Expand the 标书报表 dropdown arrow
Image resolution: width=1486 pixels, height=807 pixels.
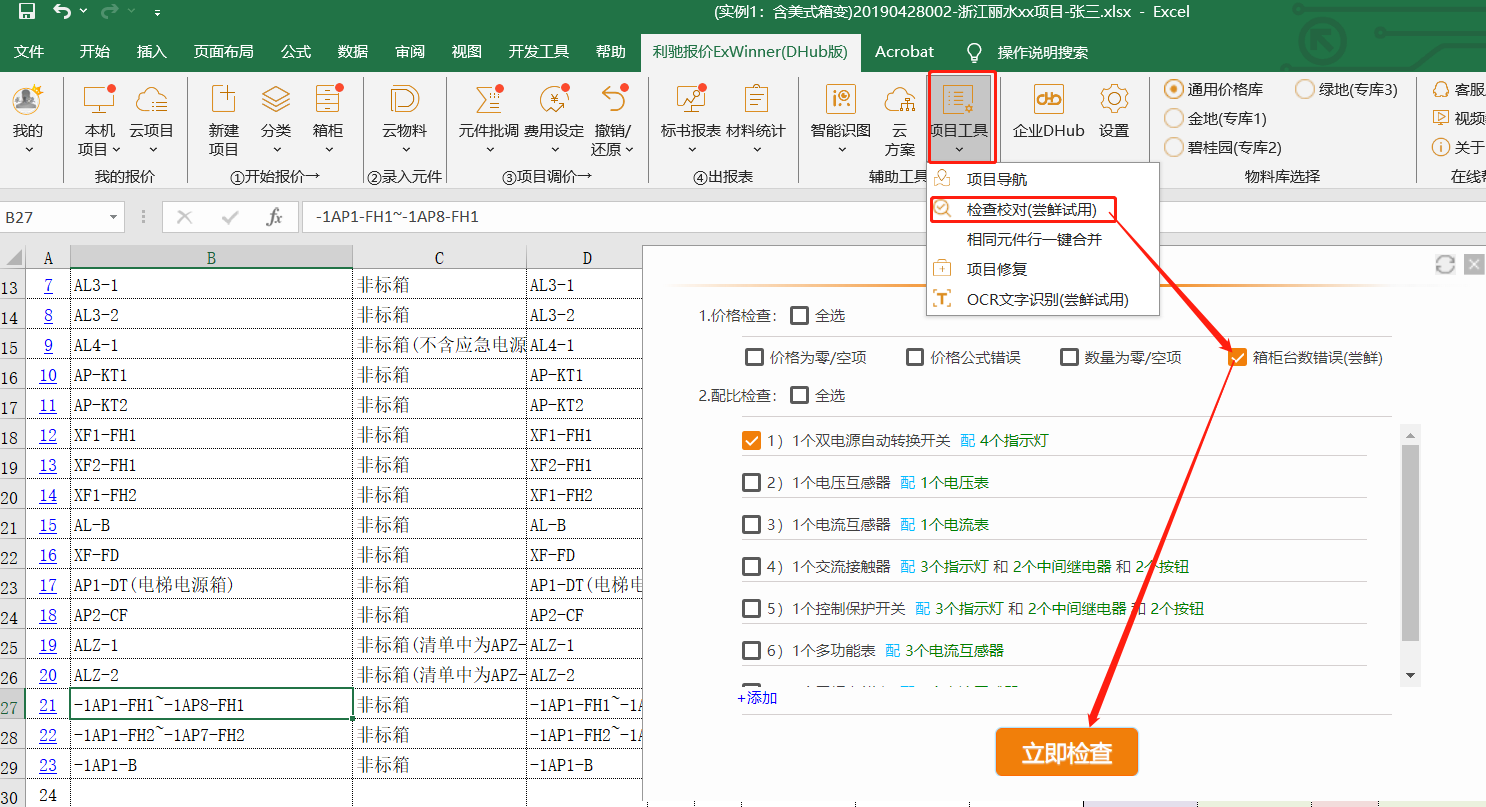[x=691, y=150]
